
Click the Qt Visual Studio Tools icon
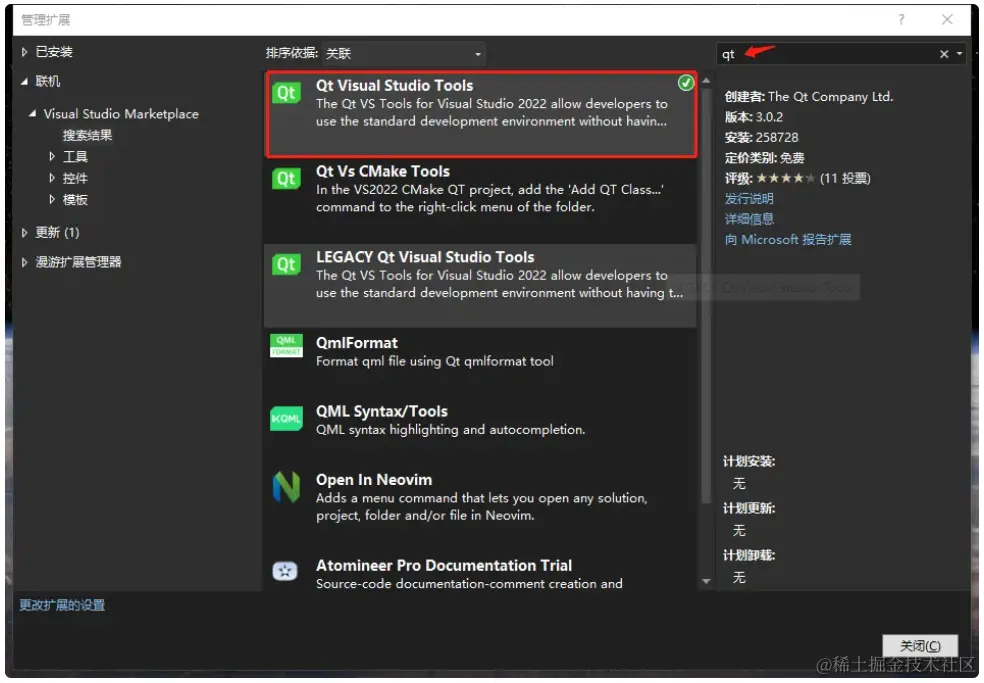click(x=286, y=93)
